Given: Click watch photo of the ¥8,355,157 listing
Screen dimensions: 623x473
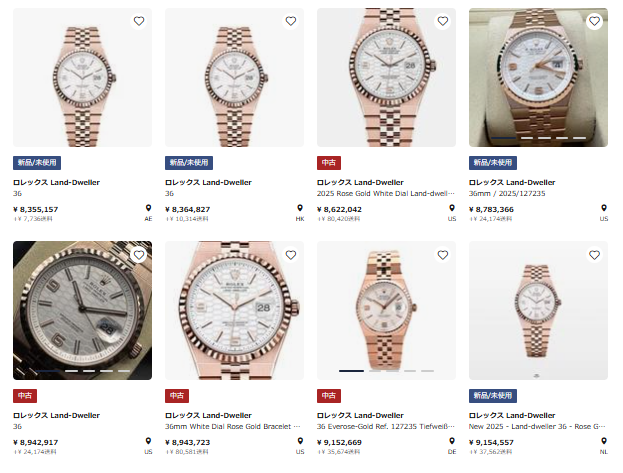Looking at the screenshot, I should coord(82,78).
